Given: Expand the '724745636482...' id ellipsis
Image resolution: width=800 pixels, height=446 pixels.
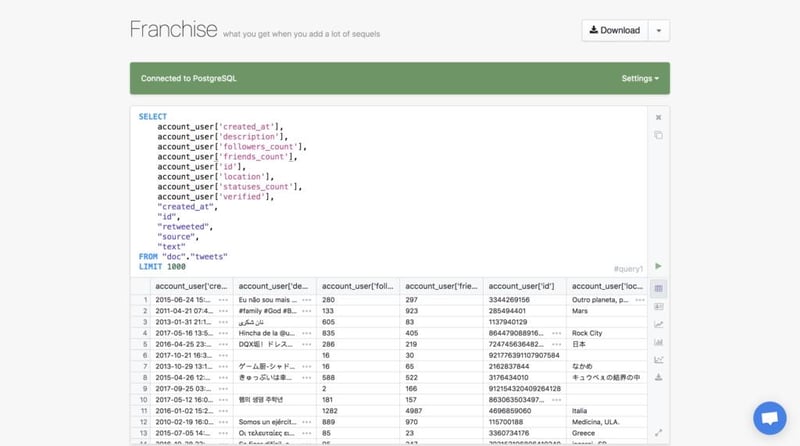Looking at the screenshot, I should click(556, 344).
